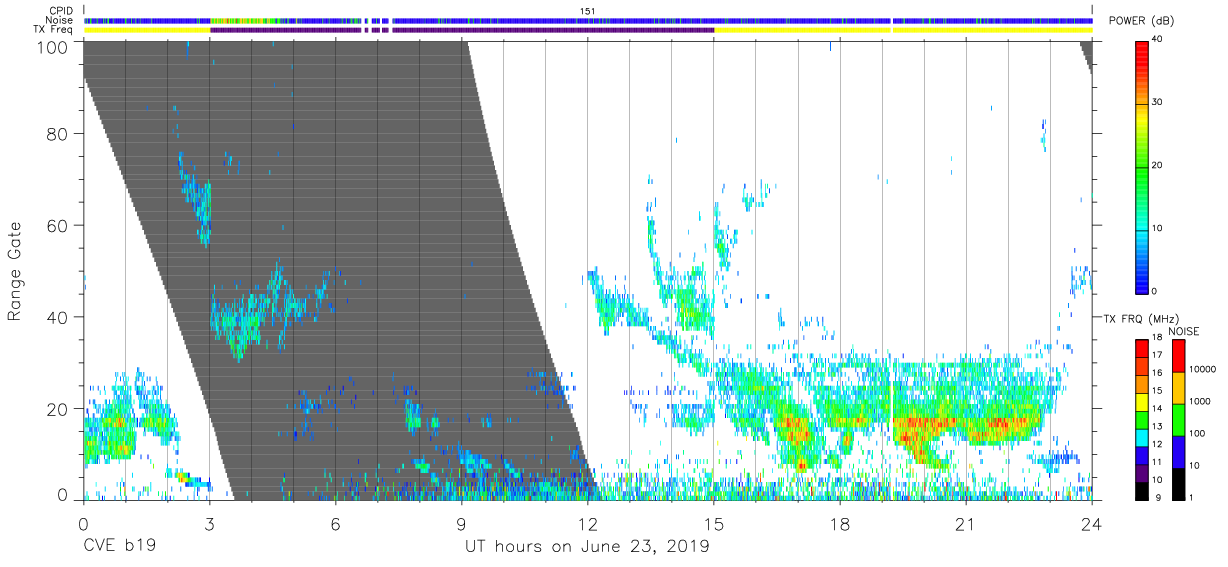Click the x-axis tick label '15'
The image size is (1228, 567).
(x=714, y=524)
